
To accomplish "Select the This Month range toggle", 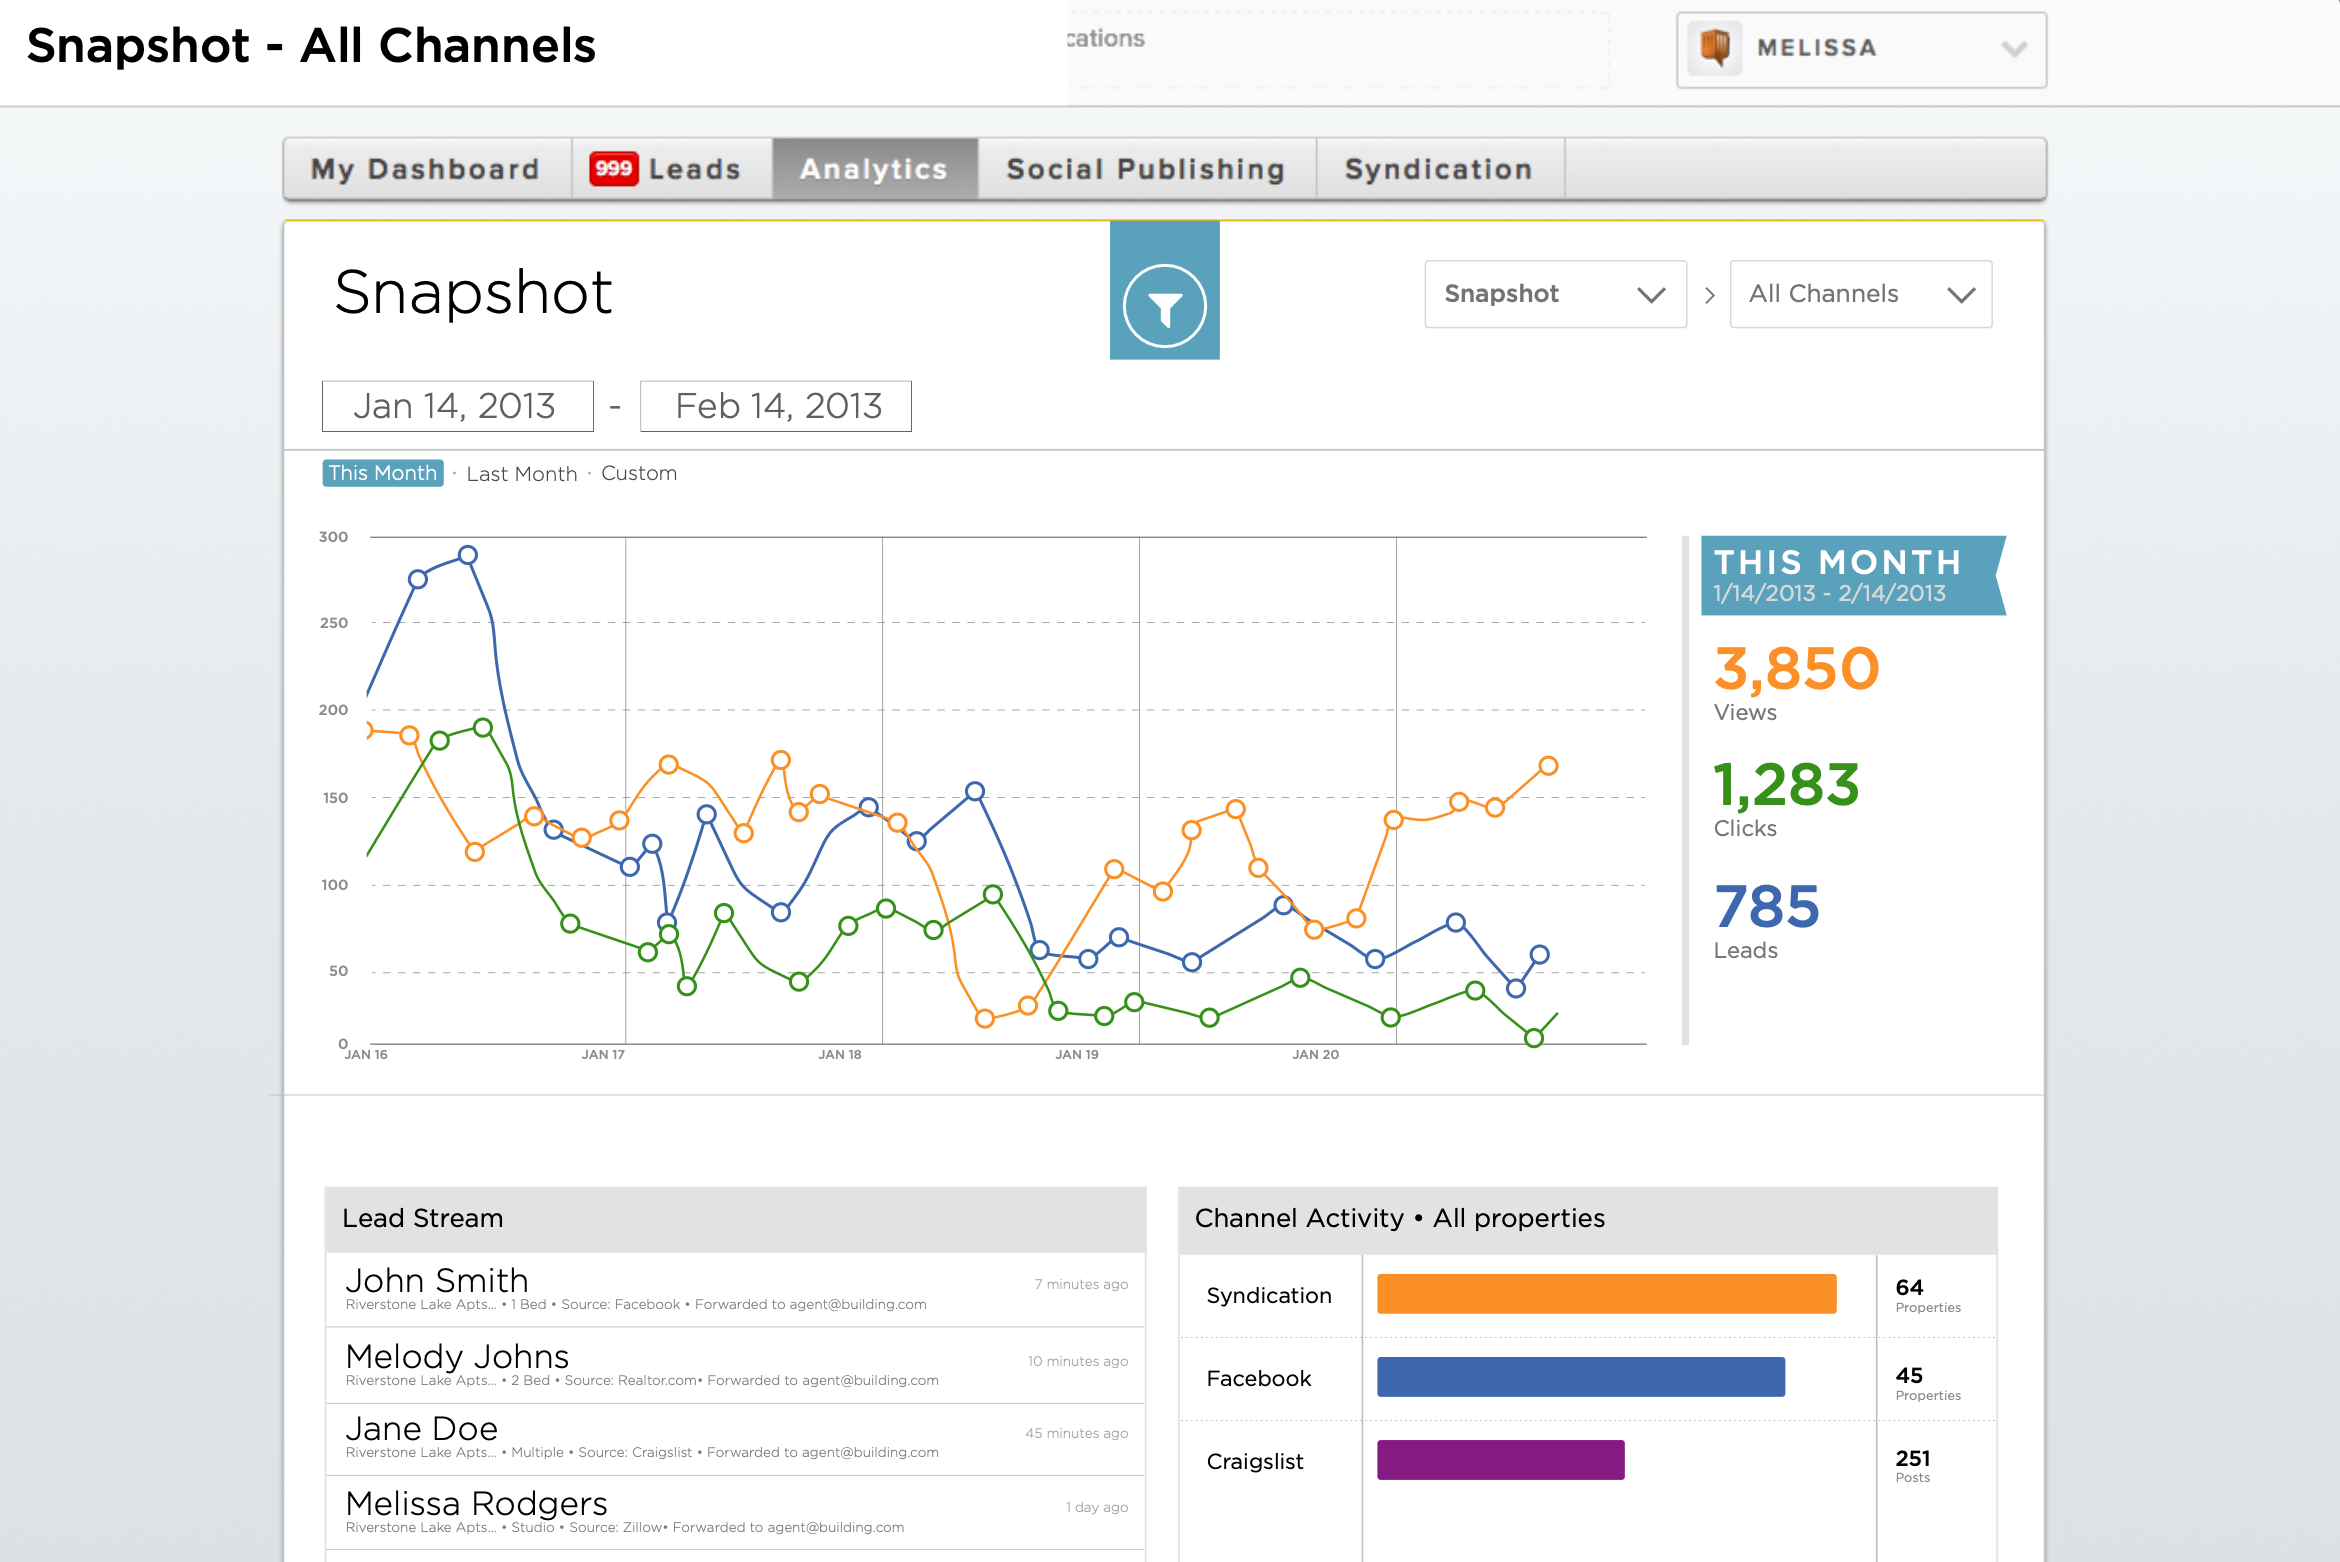I will pyautogui.click(x=382, y=473).
